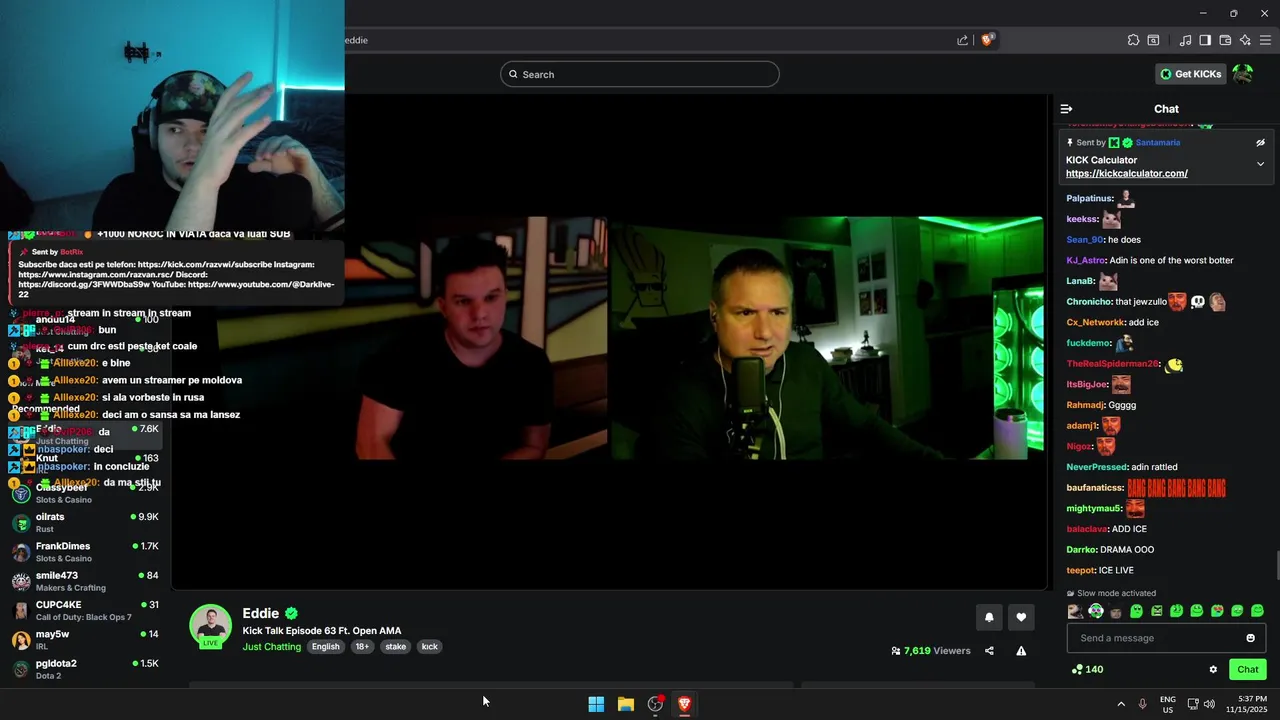Click username Darrko in chat
This screenshot has width=1280, height=720.
(x=1081, y=550)
